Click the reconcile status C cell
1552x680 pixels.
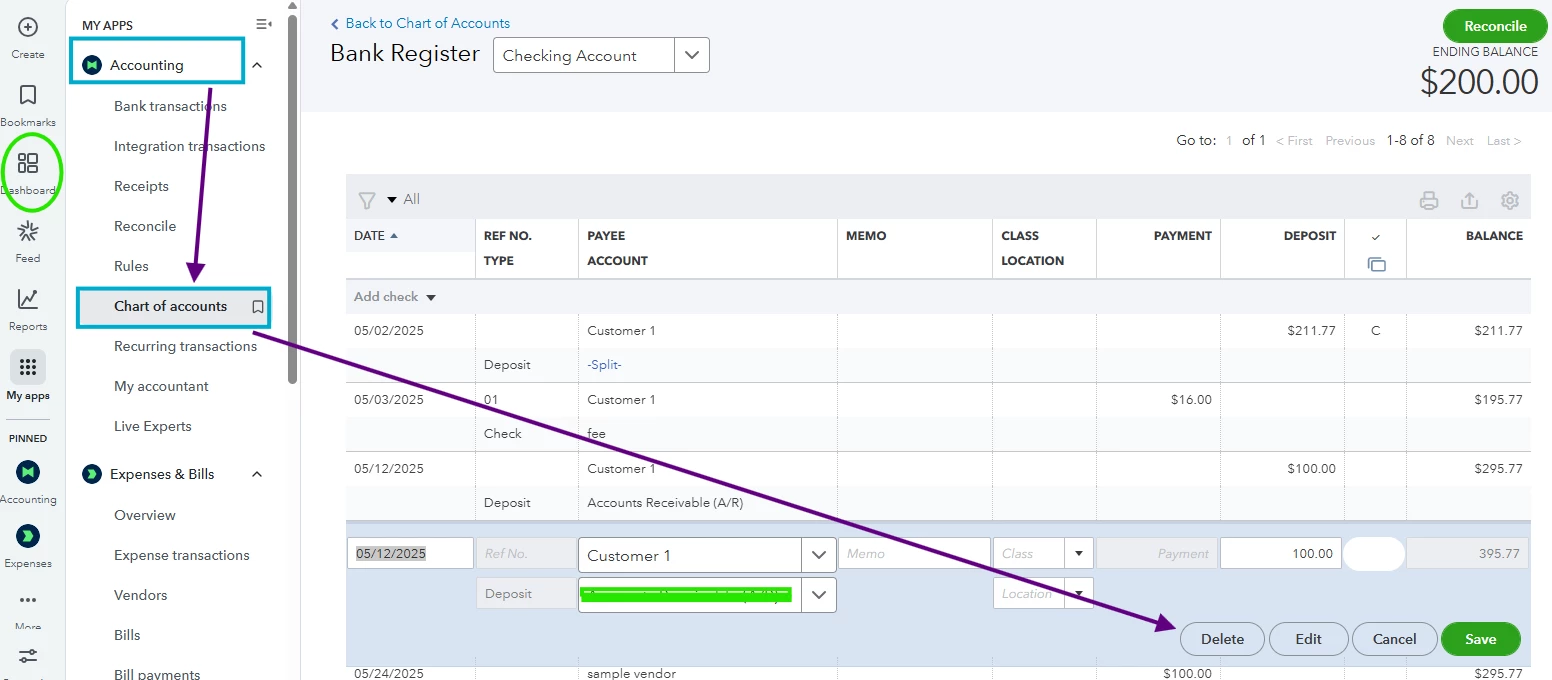pyautogui.click(x=1375, y=331)
